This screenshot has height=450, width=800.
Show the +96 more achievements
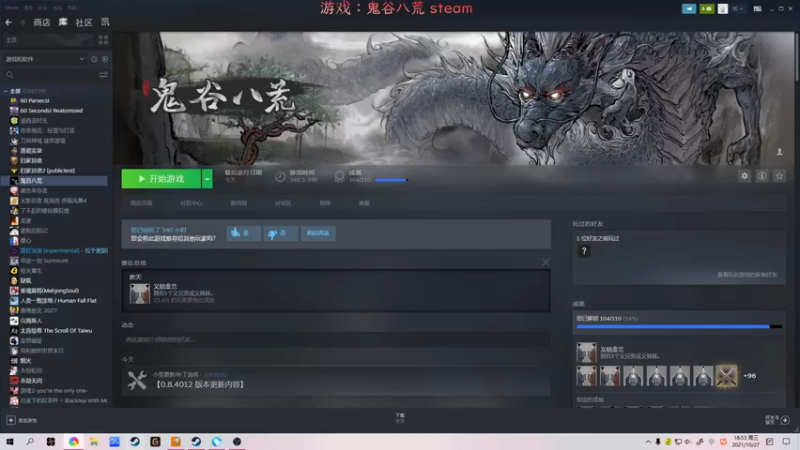click(x=749, y=376)
